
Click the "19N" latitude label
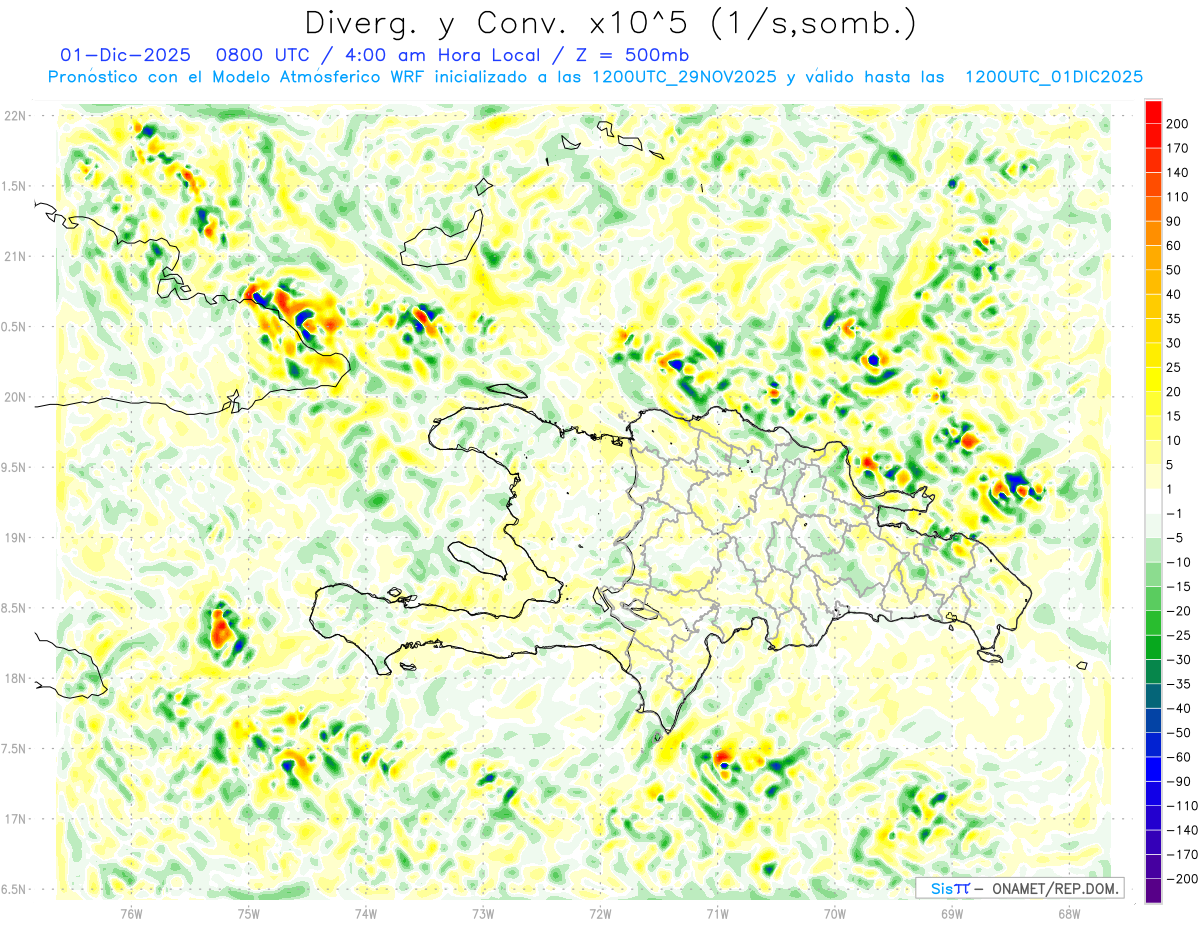(17, 538)
